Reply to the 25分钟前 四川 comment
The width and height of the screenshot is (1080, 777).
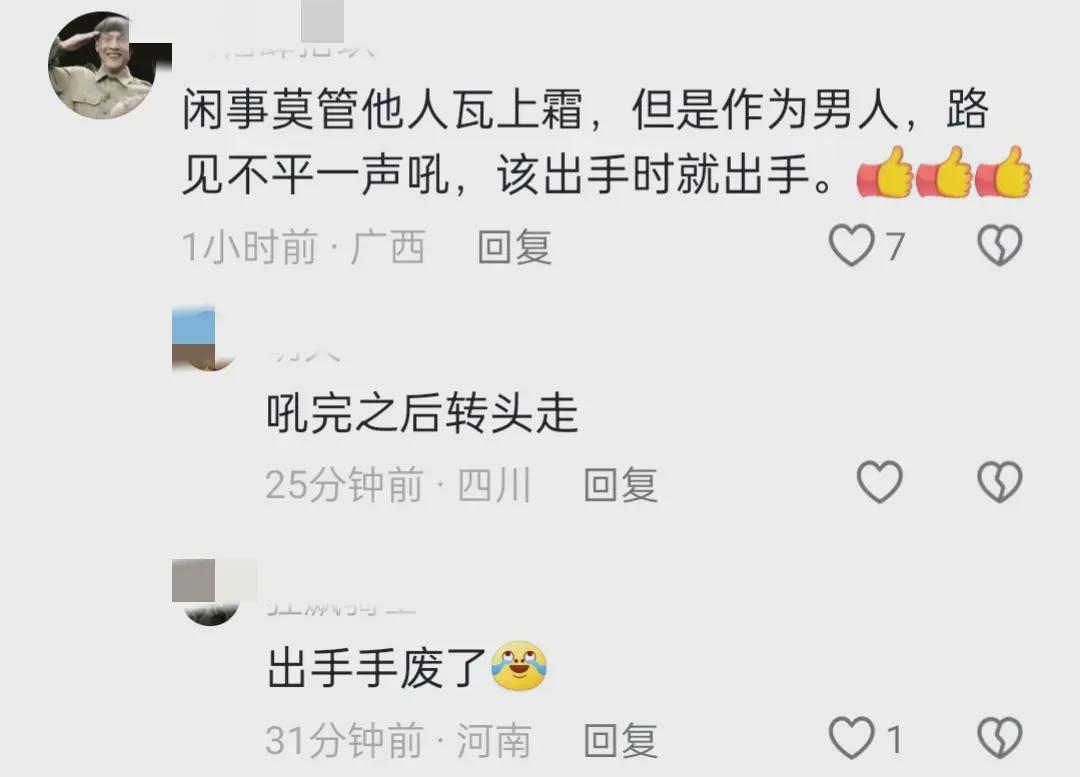point(620,484)
